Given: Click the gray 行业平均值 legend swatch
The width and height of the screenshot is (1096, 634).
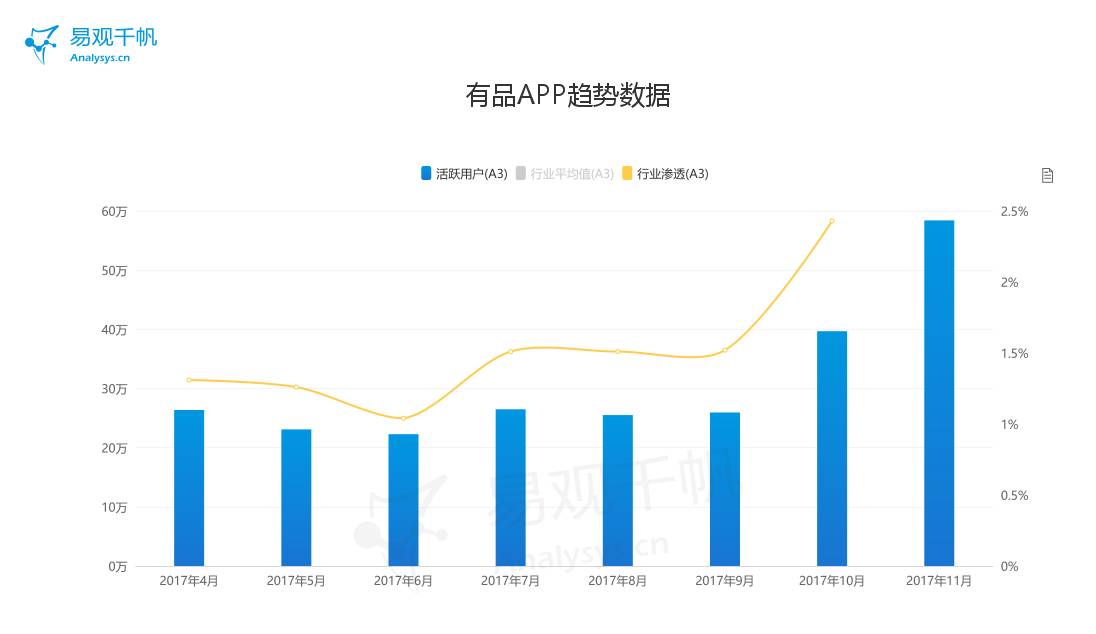Looking at the screenshot, I should [x=521, y=173].
